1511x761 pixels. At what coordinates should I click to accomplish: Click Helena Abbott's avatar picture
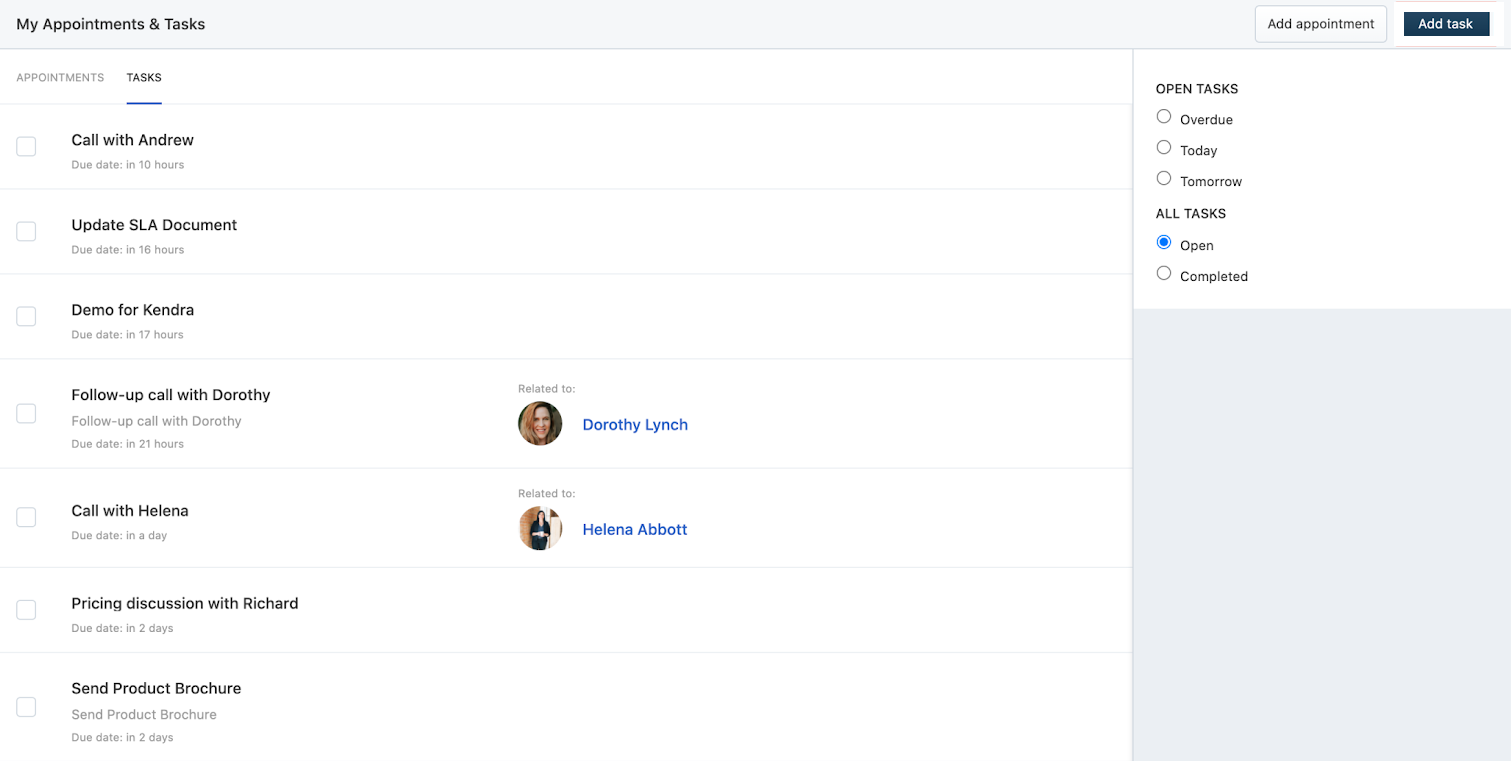point(540,529)
